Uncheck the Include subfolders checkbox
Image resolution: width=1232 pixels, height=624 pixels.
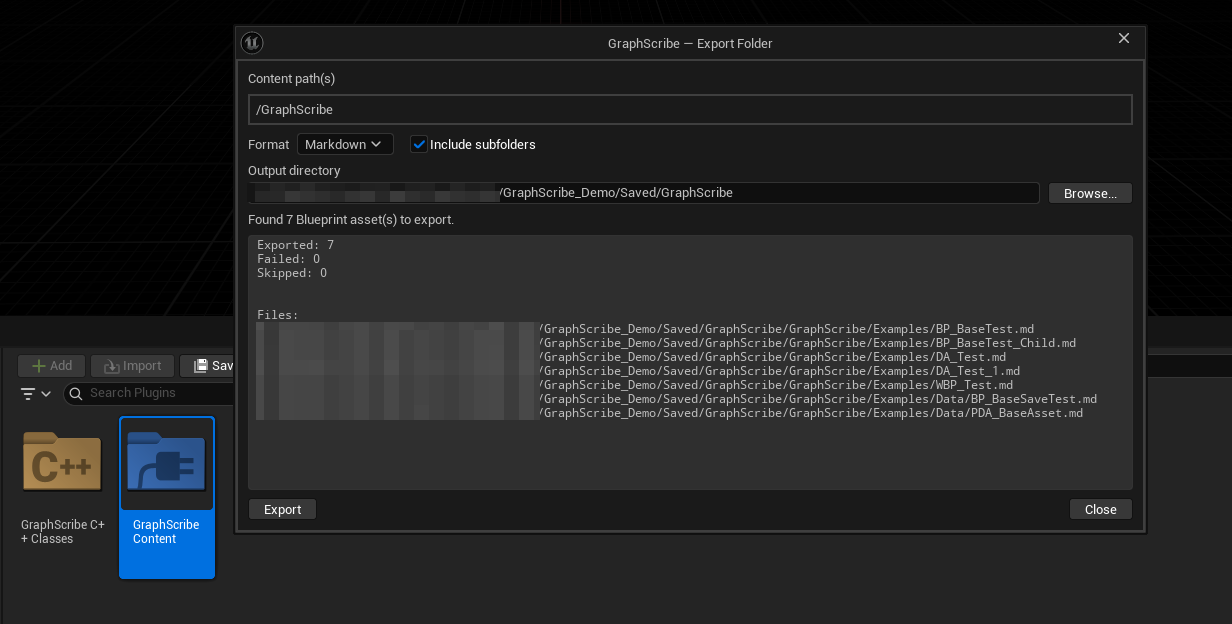(x=419, y=144)
